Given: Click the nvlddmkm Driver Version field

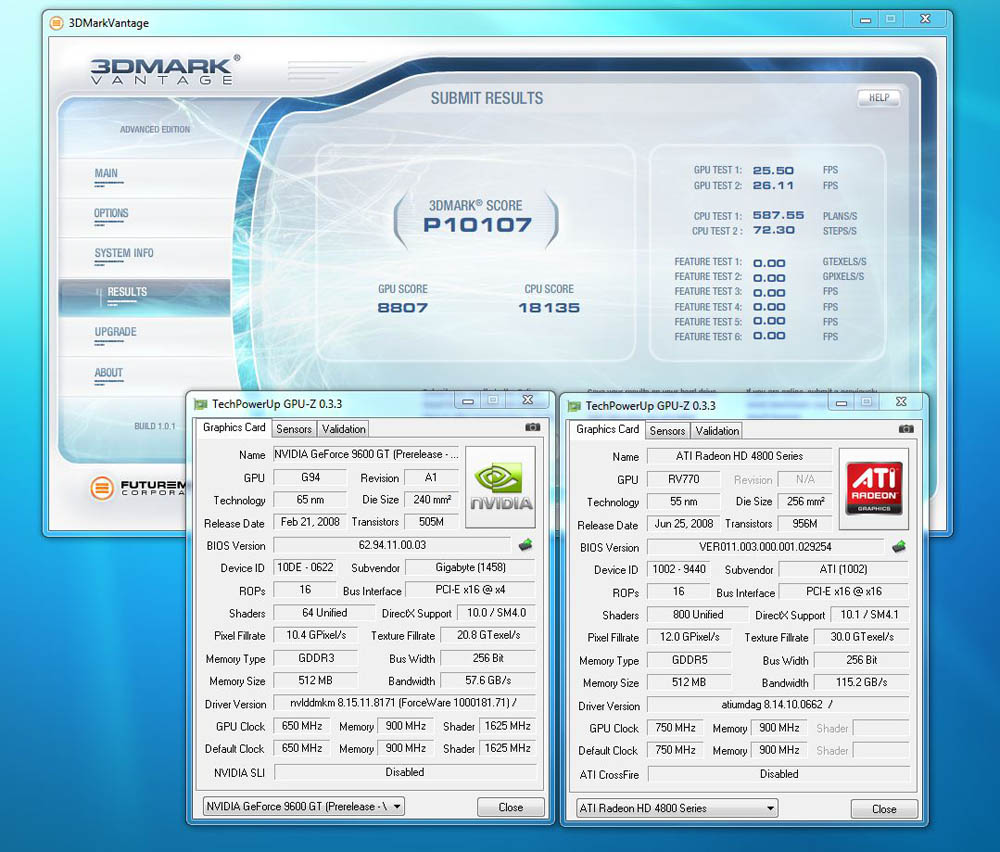Looking at the screenshot, I should (x=404, y=703).
